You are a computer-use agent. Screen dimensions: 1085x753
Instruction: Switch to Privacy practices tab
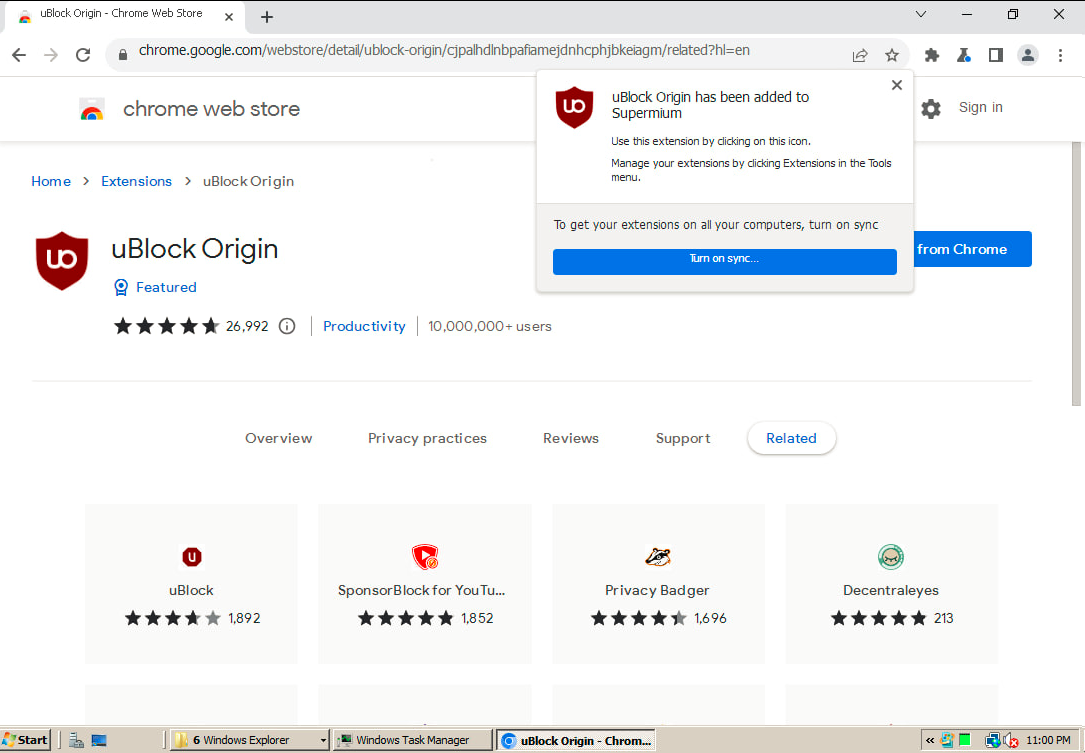pyautogui.click(x=427, y=438)
